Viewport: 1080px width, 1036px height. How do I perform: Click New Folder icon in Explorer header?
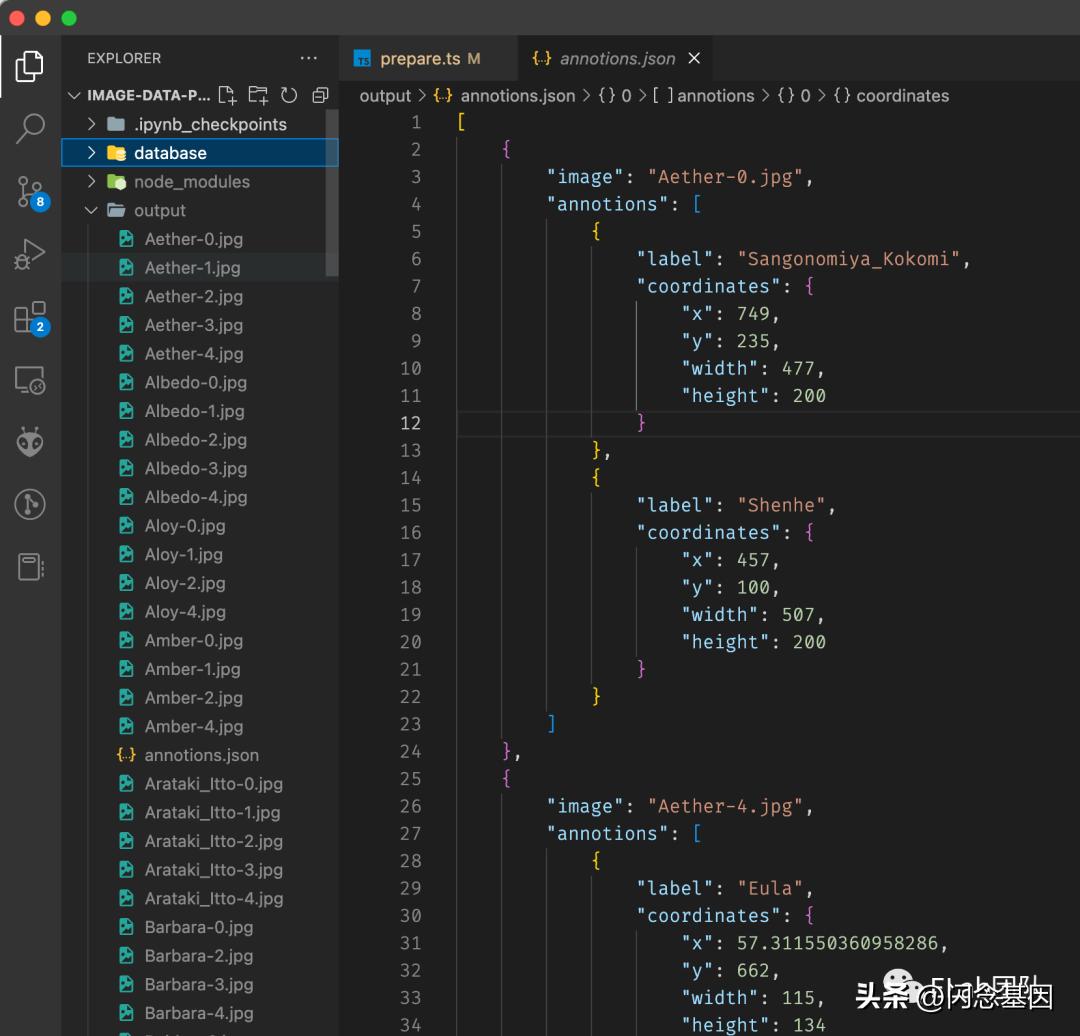pos(258,96)
